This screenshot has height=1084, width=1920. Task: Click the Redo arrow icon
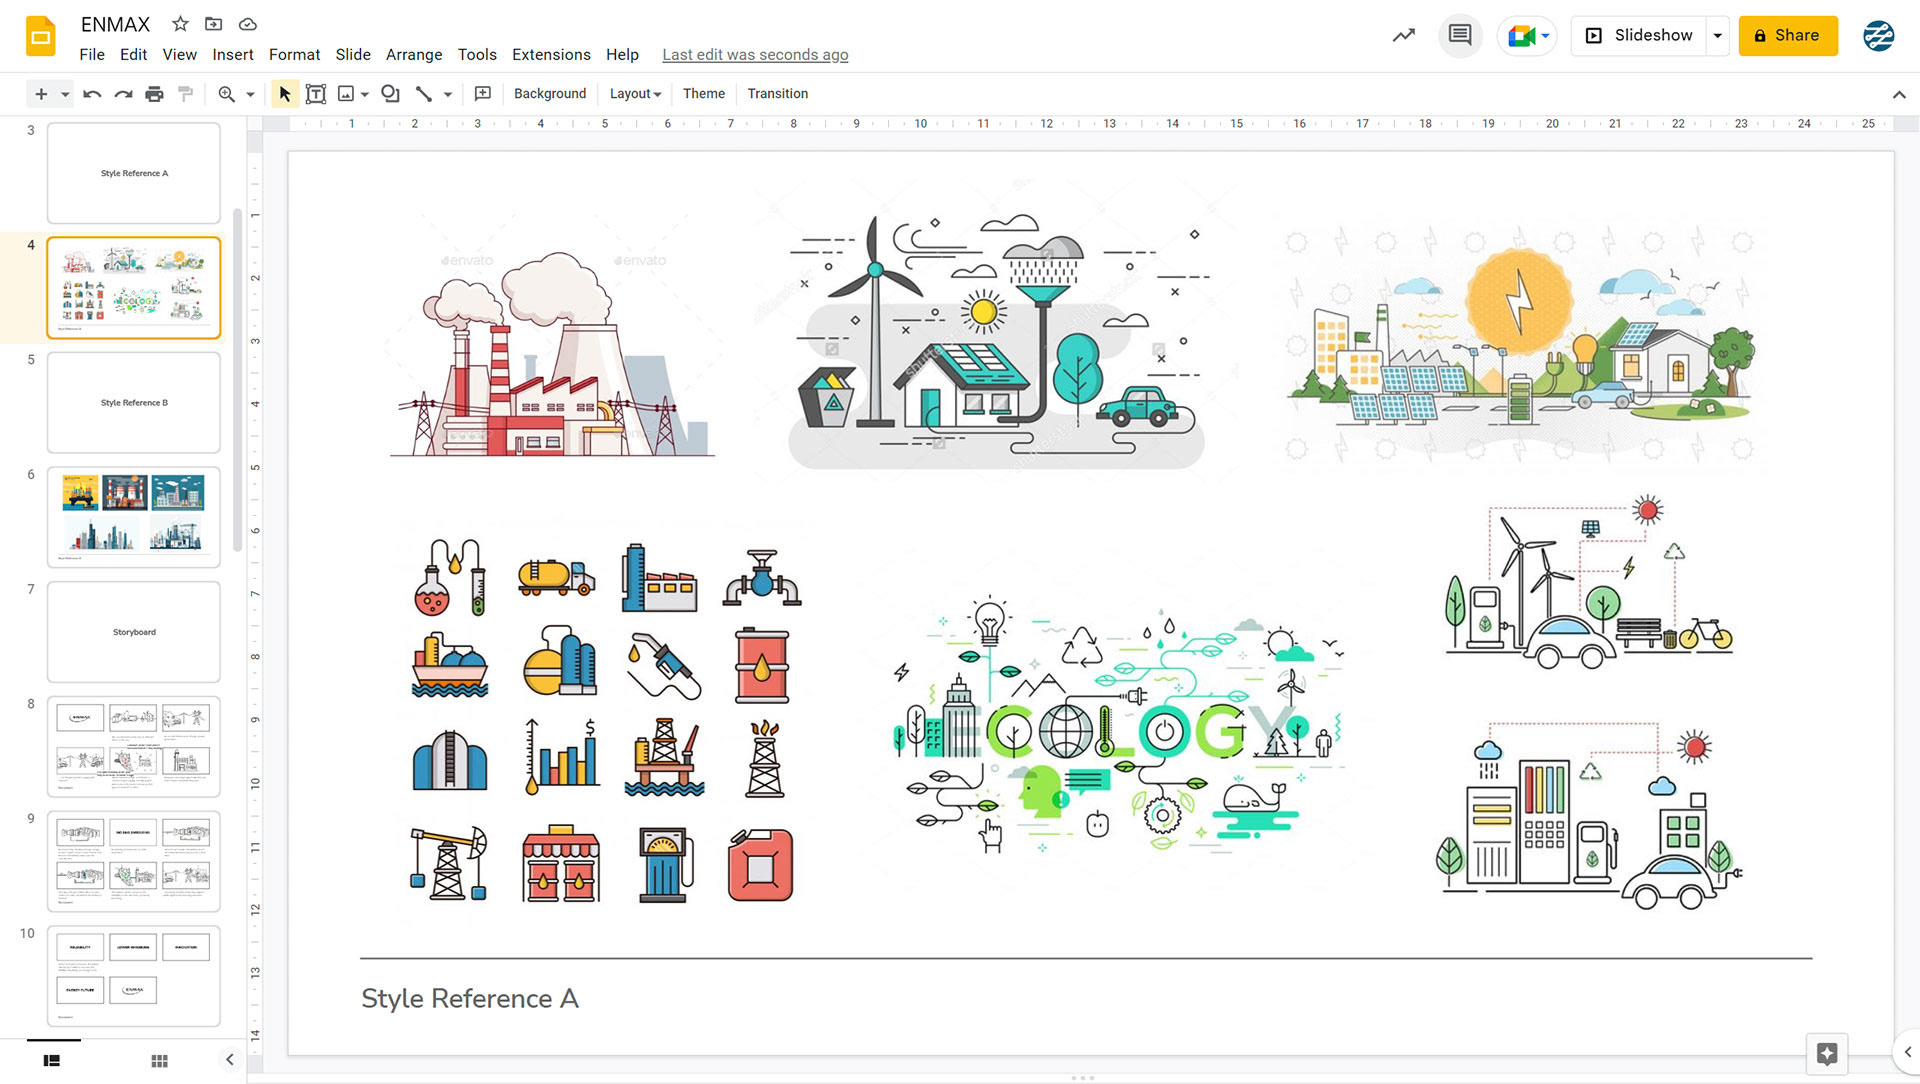tap(123, 94)
